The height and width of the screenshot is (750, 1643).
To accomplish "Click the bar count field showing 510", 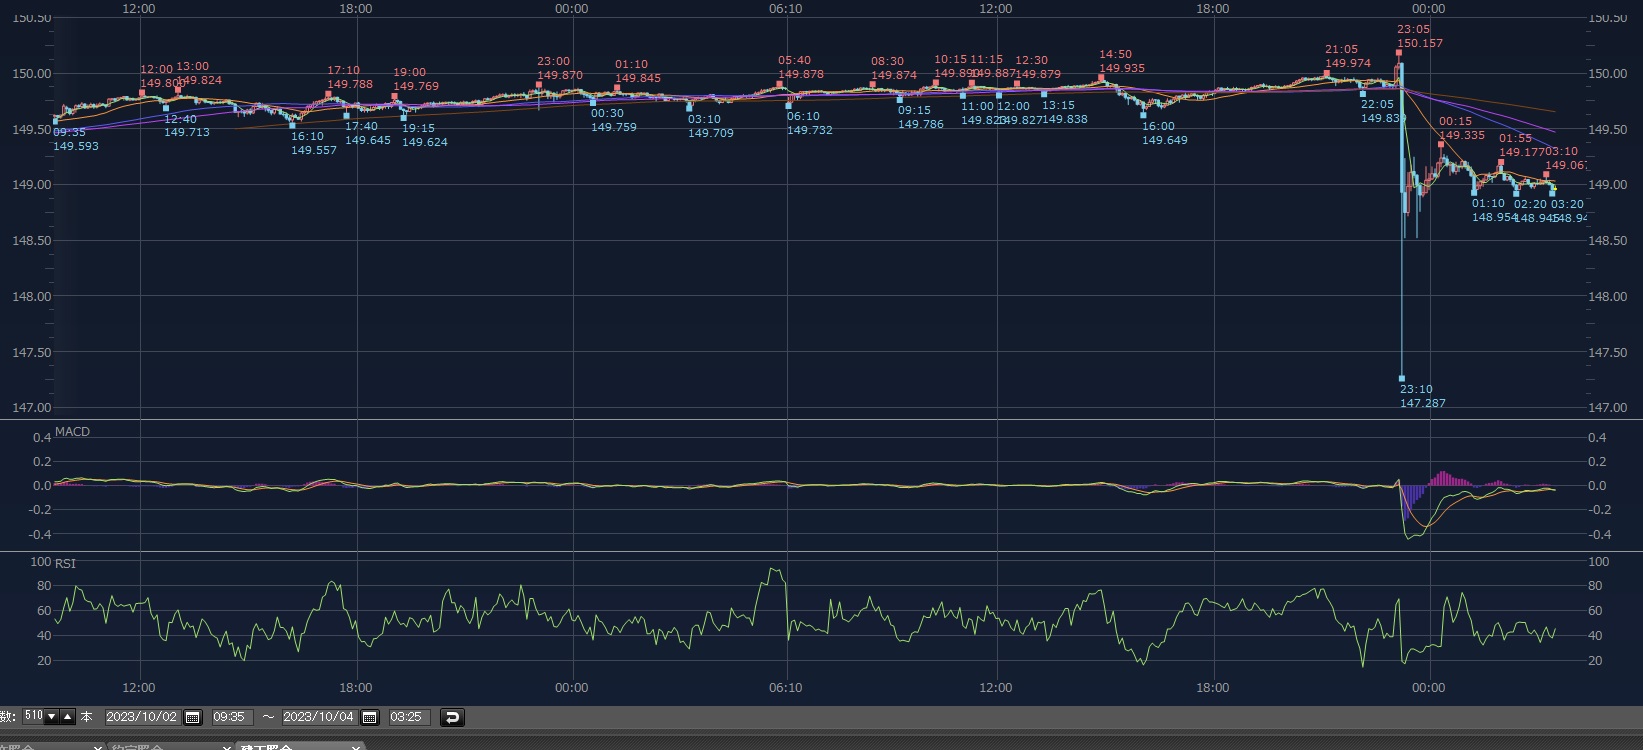I will pos(33,717).
